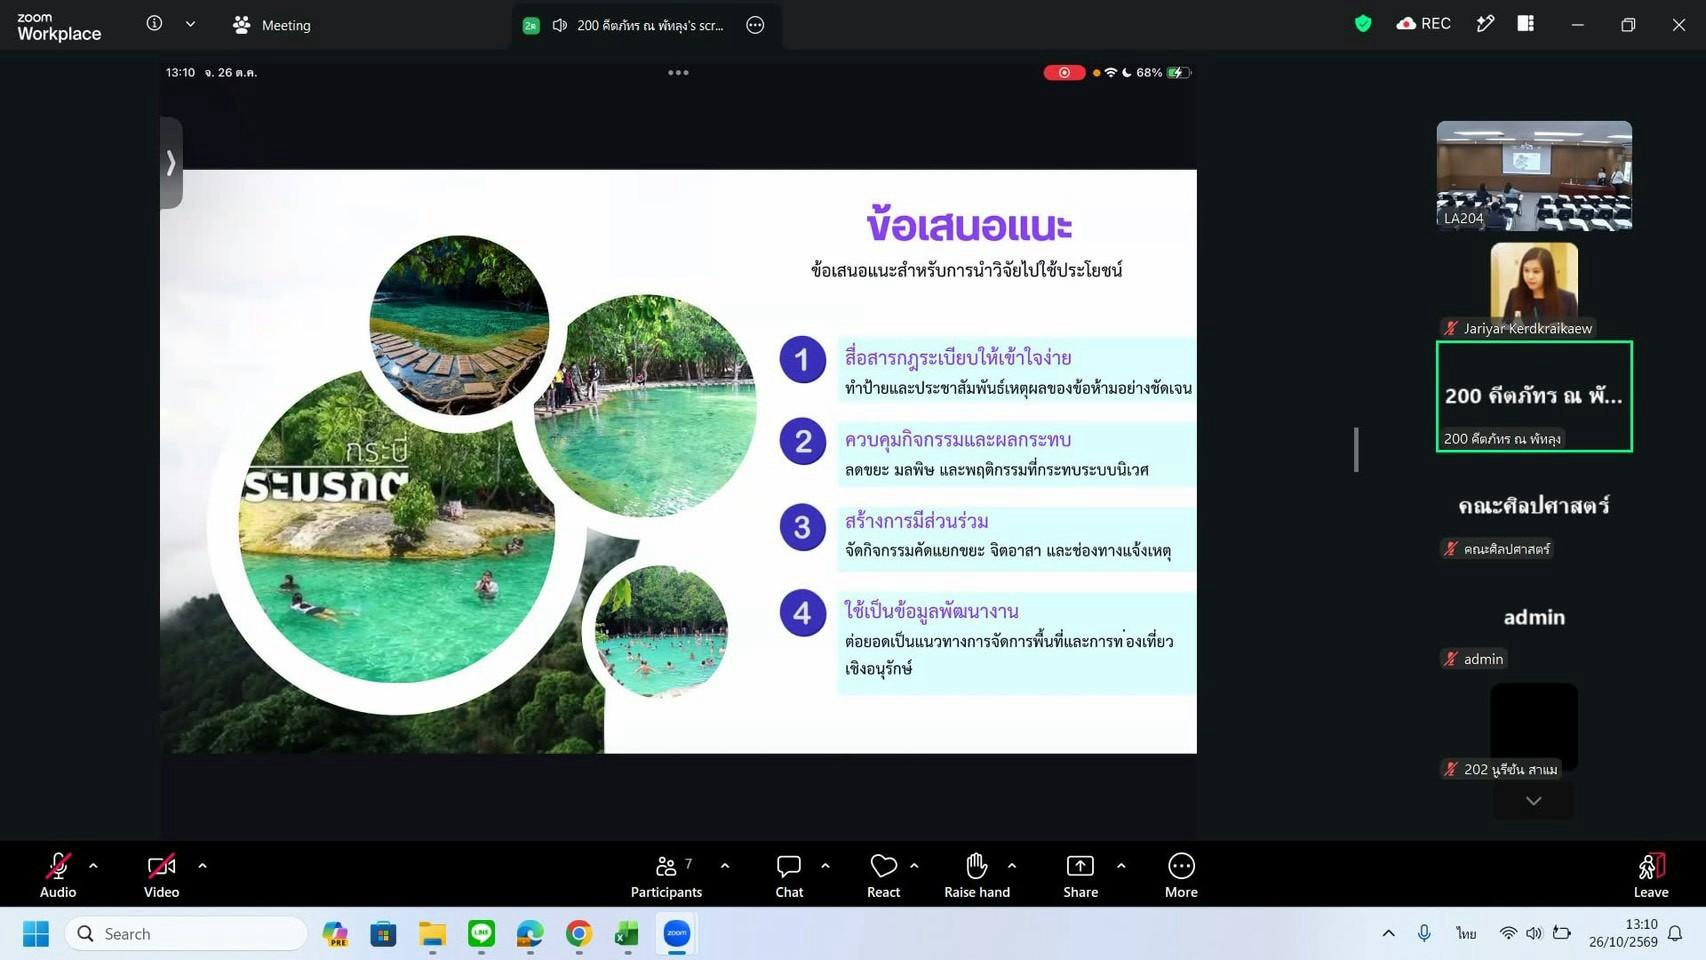The height and width of the screenshot is (960, 1706).
Task: Open LINE from the taskbar
Action: coord(481,934)
